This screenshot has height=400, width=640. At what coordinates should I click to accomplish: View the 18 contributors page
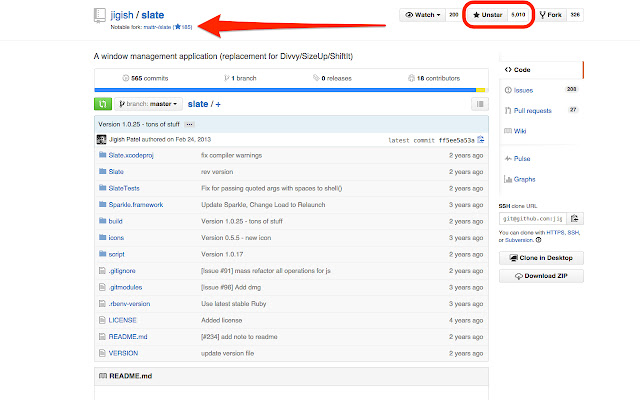pyautogui.click(x=434, y=78)
